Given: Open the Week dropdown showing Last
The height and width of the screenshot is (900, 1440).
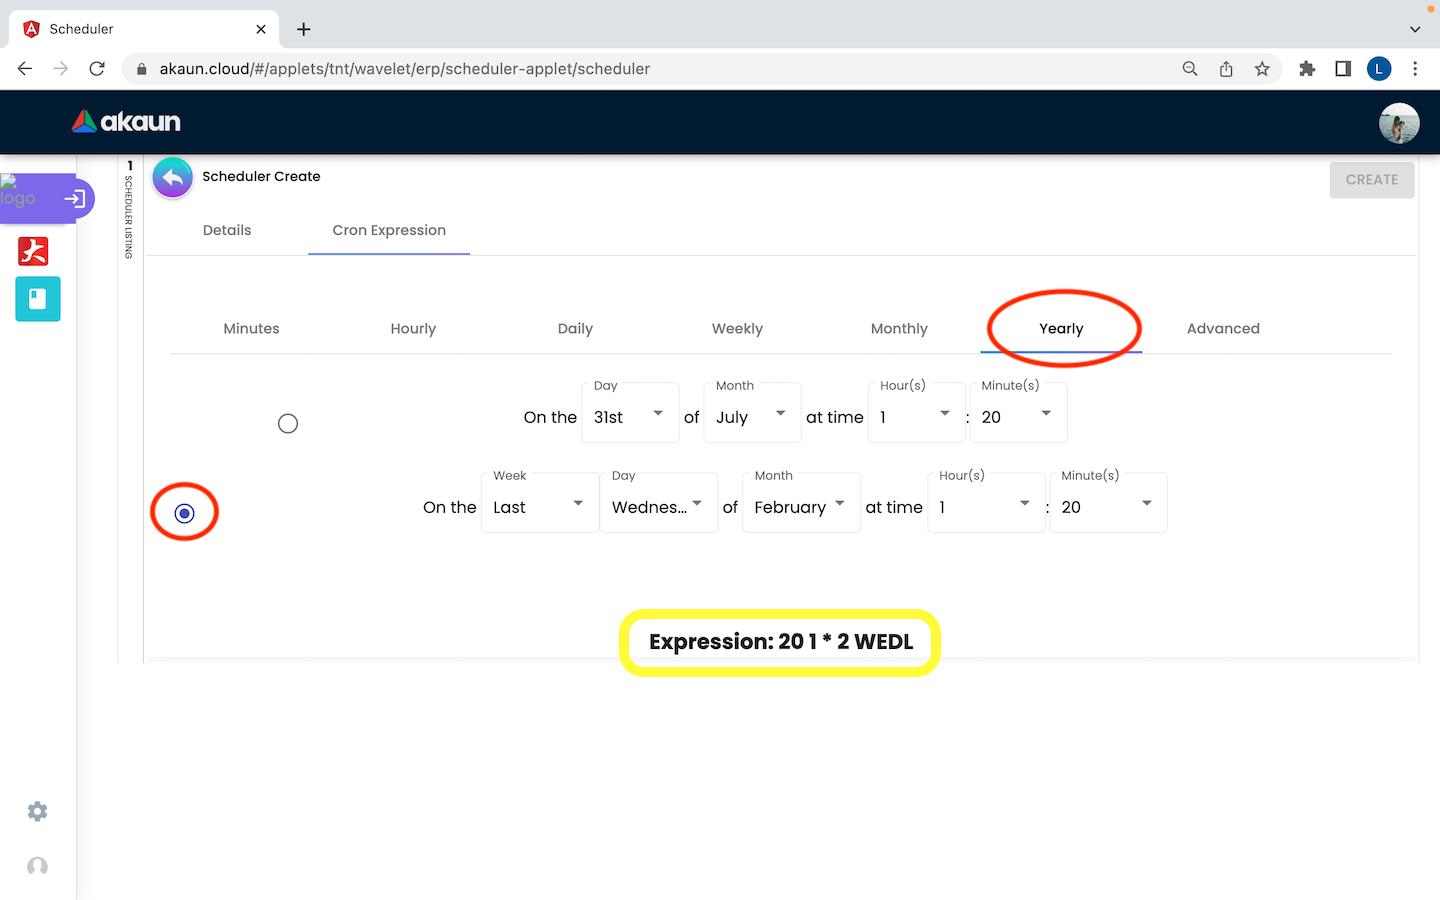Looking at the screenshot, I should coord(539,506).
